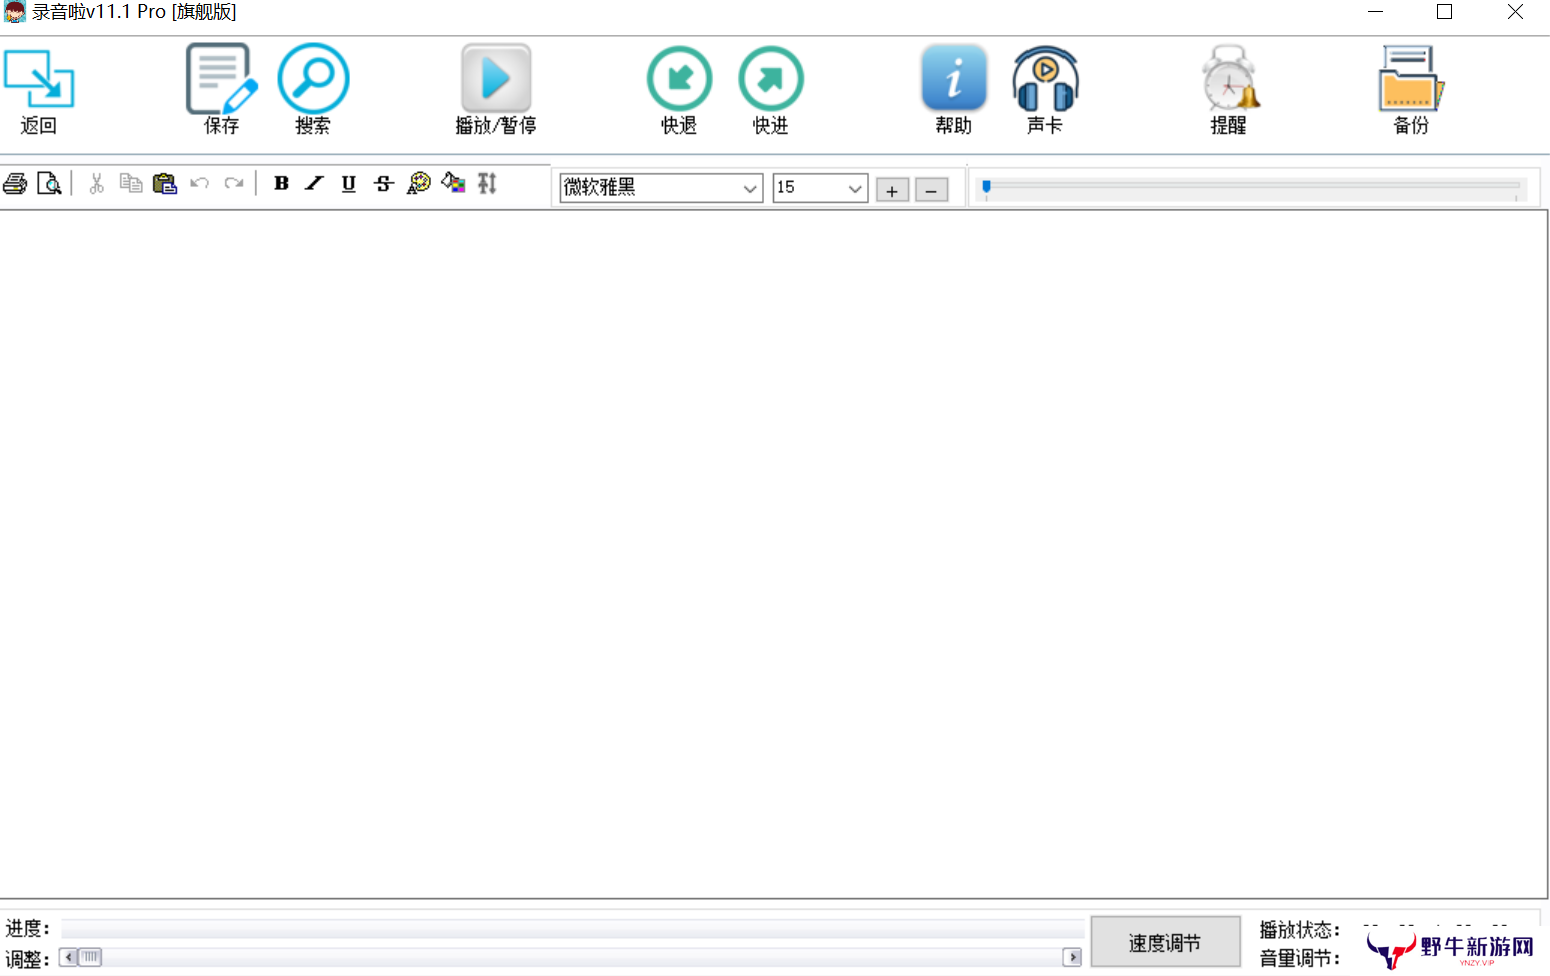The width and height of the screenshot is (1550, 976).
Task: Click the top-right slider handle
Action: click(x=986, y=187)
